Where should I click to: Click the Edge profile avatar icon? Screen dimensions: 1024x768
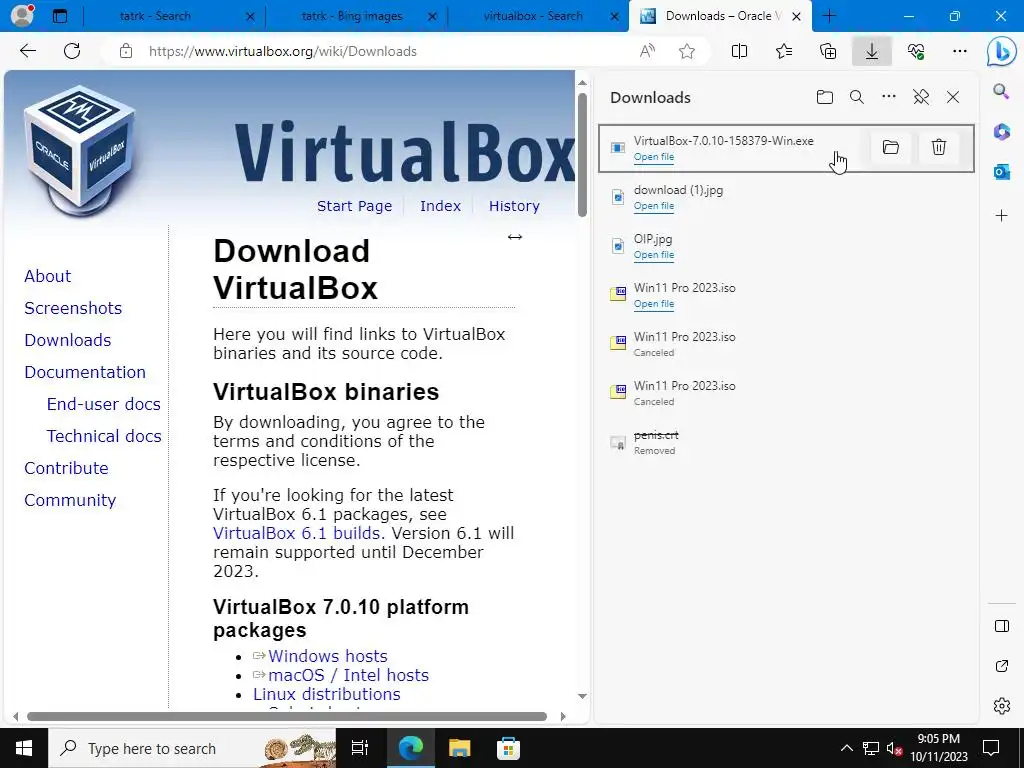pyautogui.click(x=22, y=15)
